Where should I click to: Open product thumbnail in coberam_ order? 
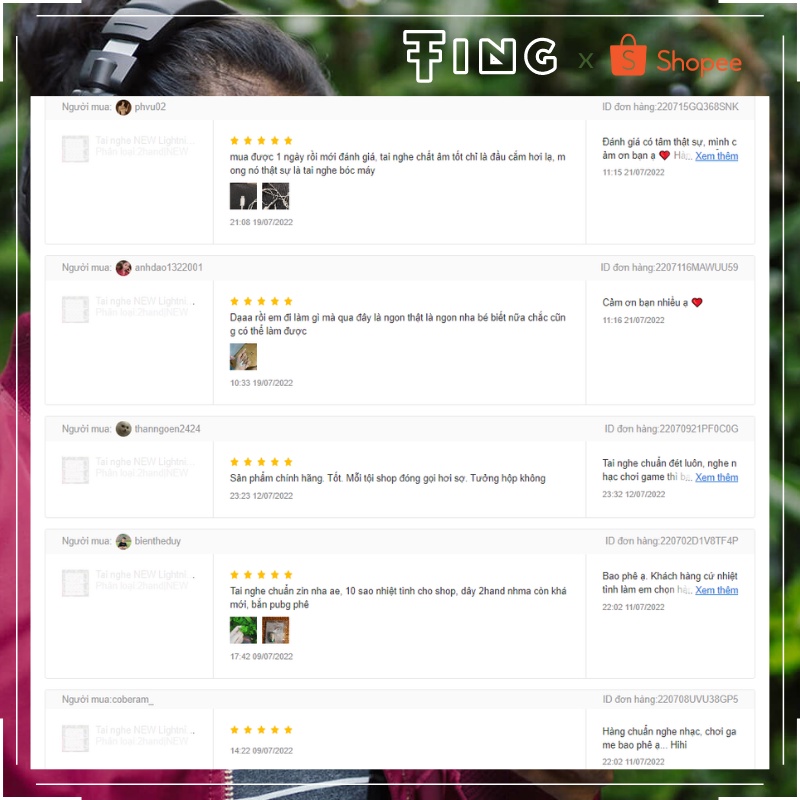click(75, 738)
